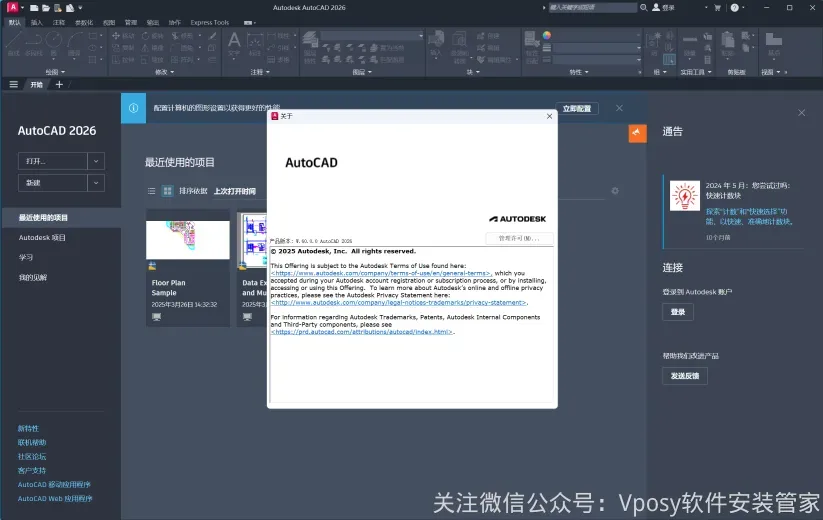Click the blue info icon in banner
The image size is (823, 520).
tap(133, 108)
